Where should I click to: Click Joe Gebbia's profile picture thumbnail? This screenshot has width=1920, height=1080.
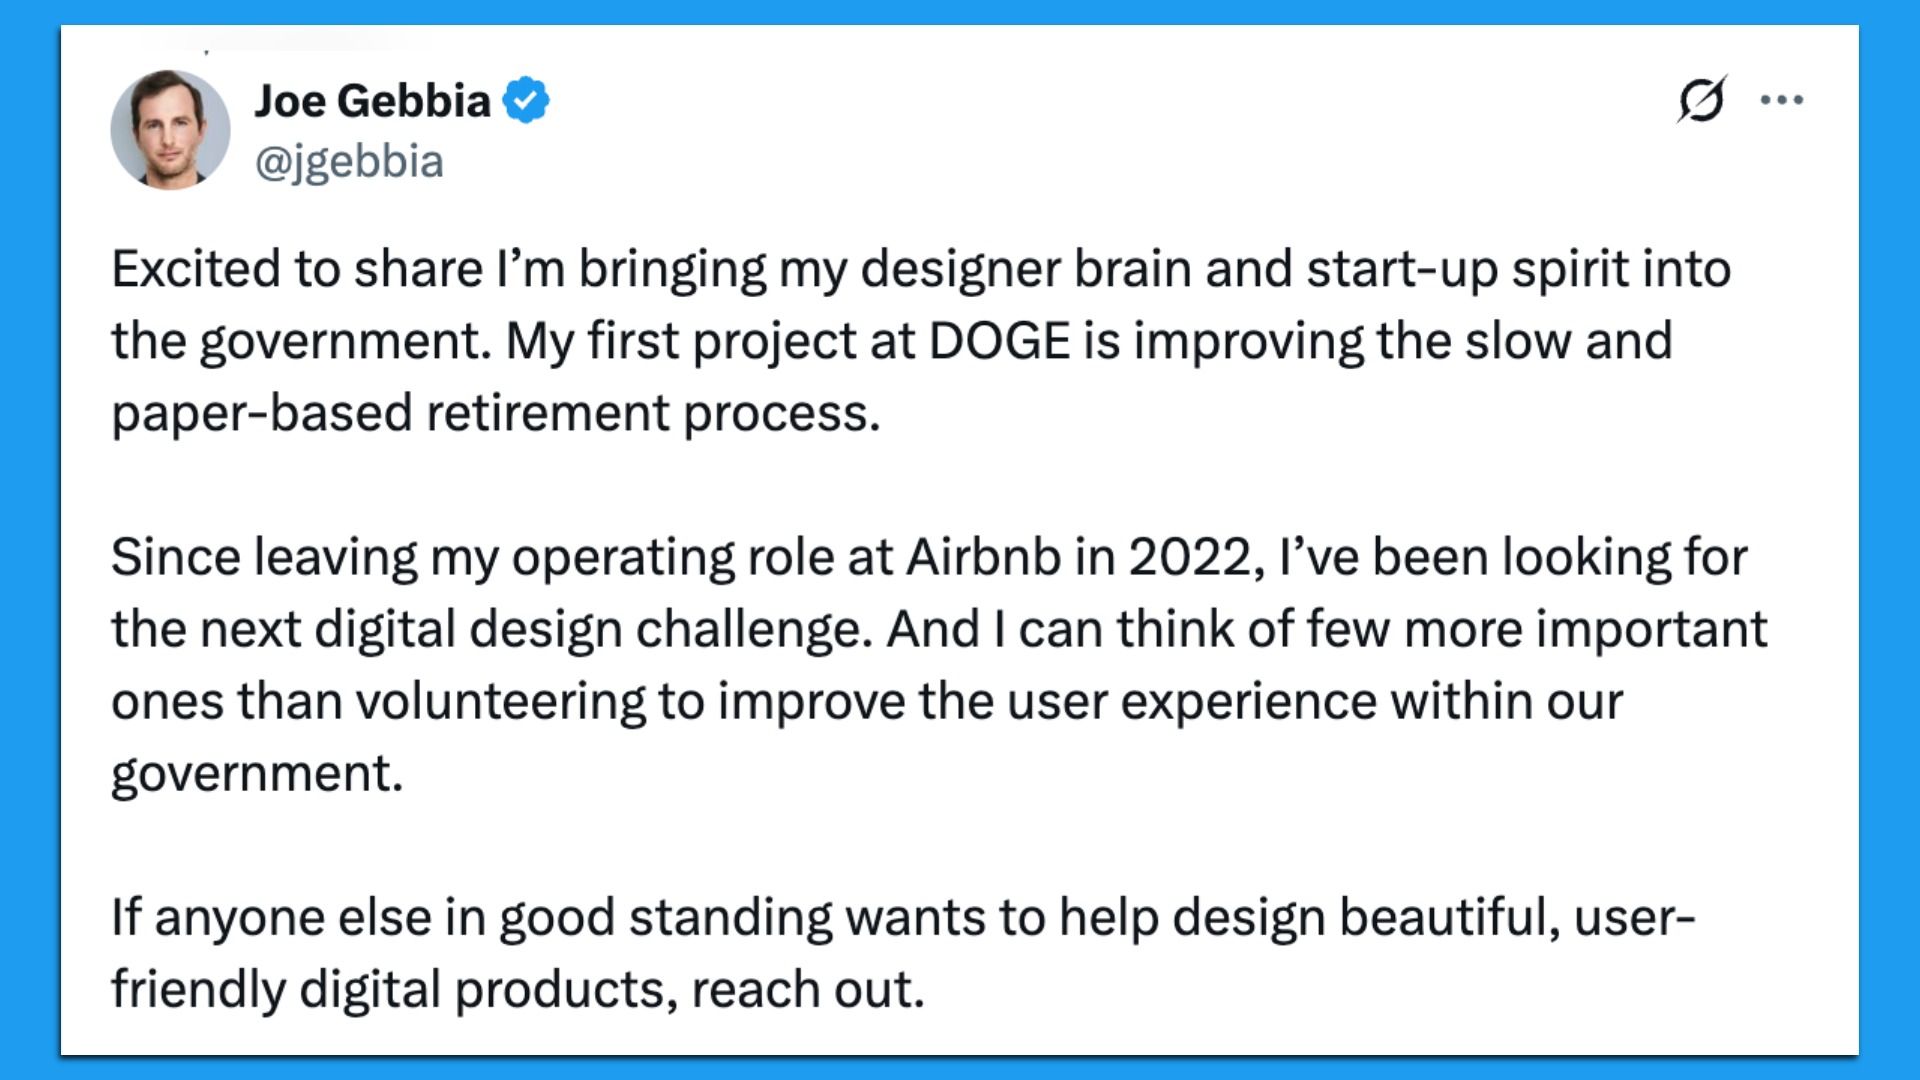(x=170, y=128)
